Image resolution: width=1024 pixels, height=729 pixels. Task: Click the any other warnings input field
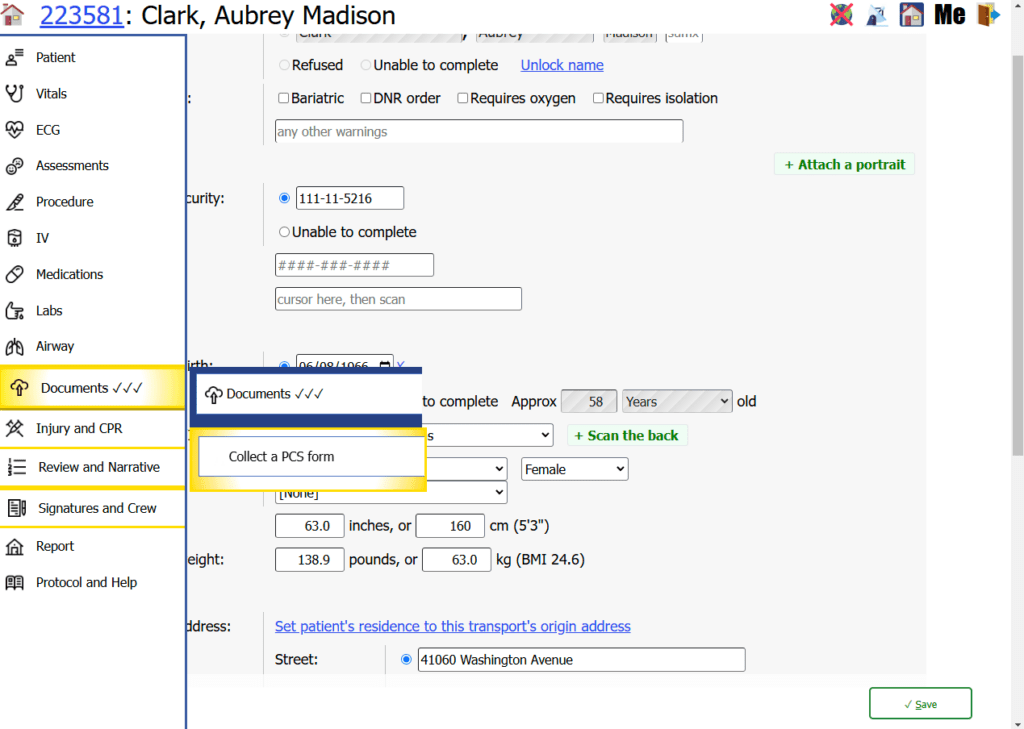[x=478, y=130]
